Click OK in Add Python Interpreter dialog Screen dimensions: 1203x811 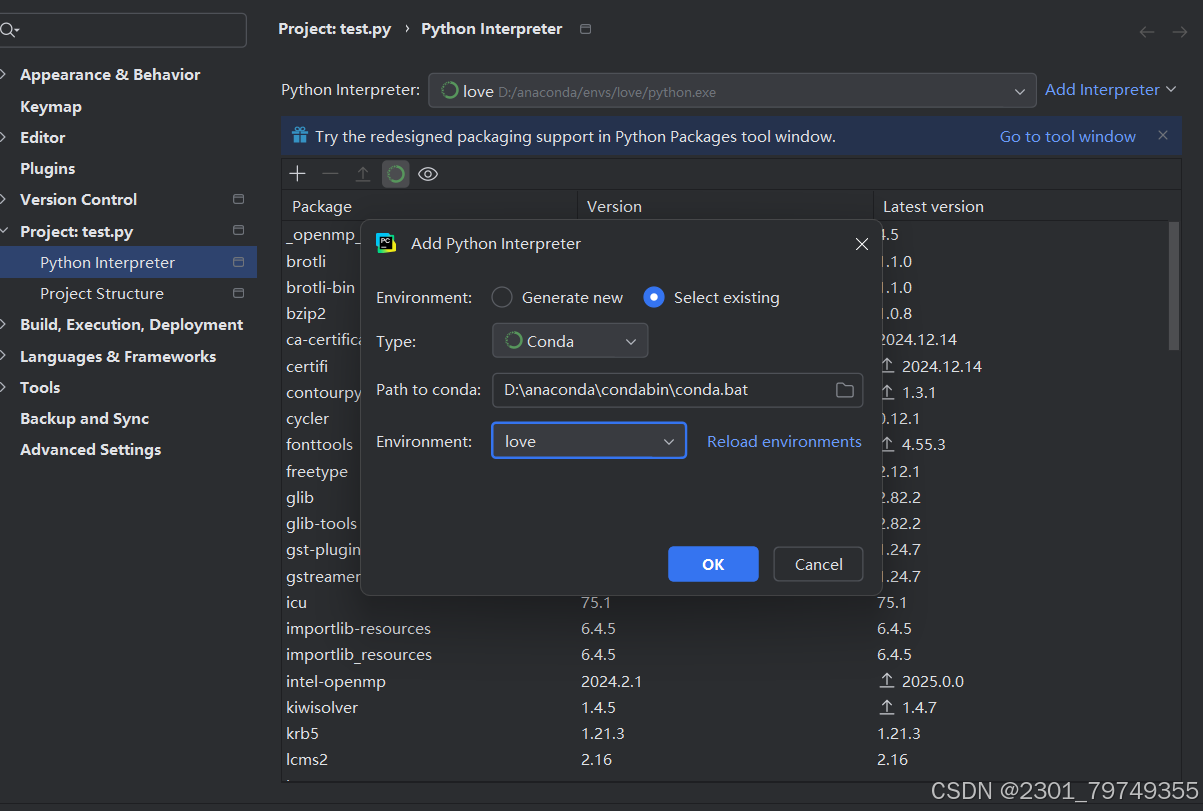tap(713, 564)
